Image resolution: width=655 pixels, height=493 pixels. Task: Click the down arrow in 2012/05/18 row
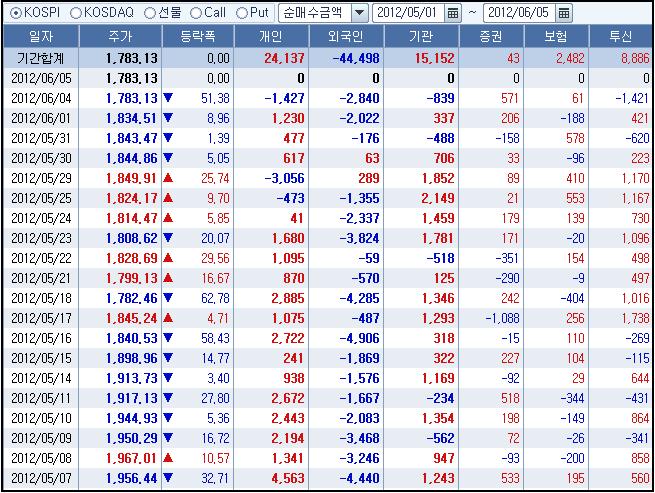168,298
